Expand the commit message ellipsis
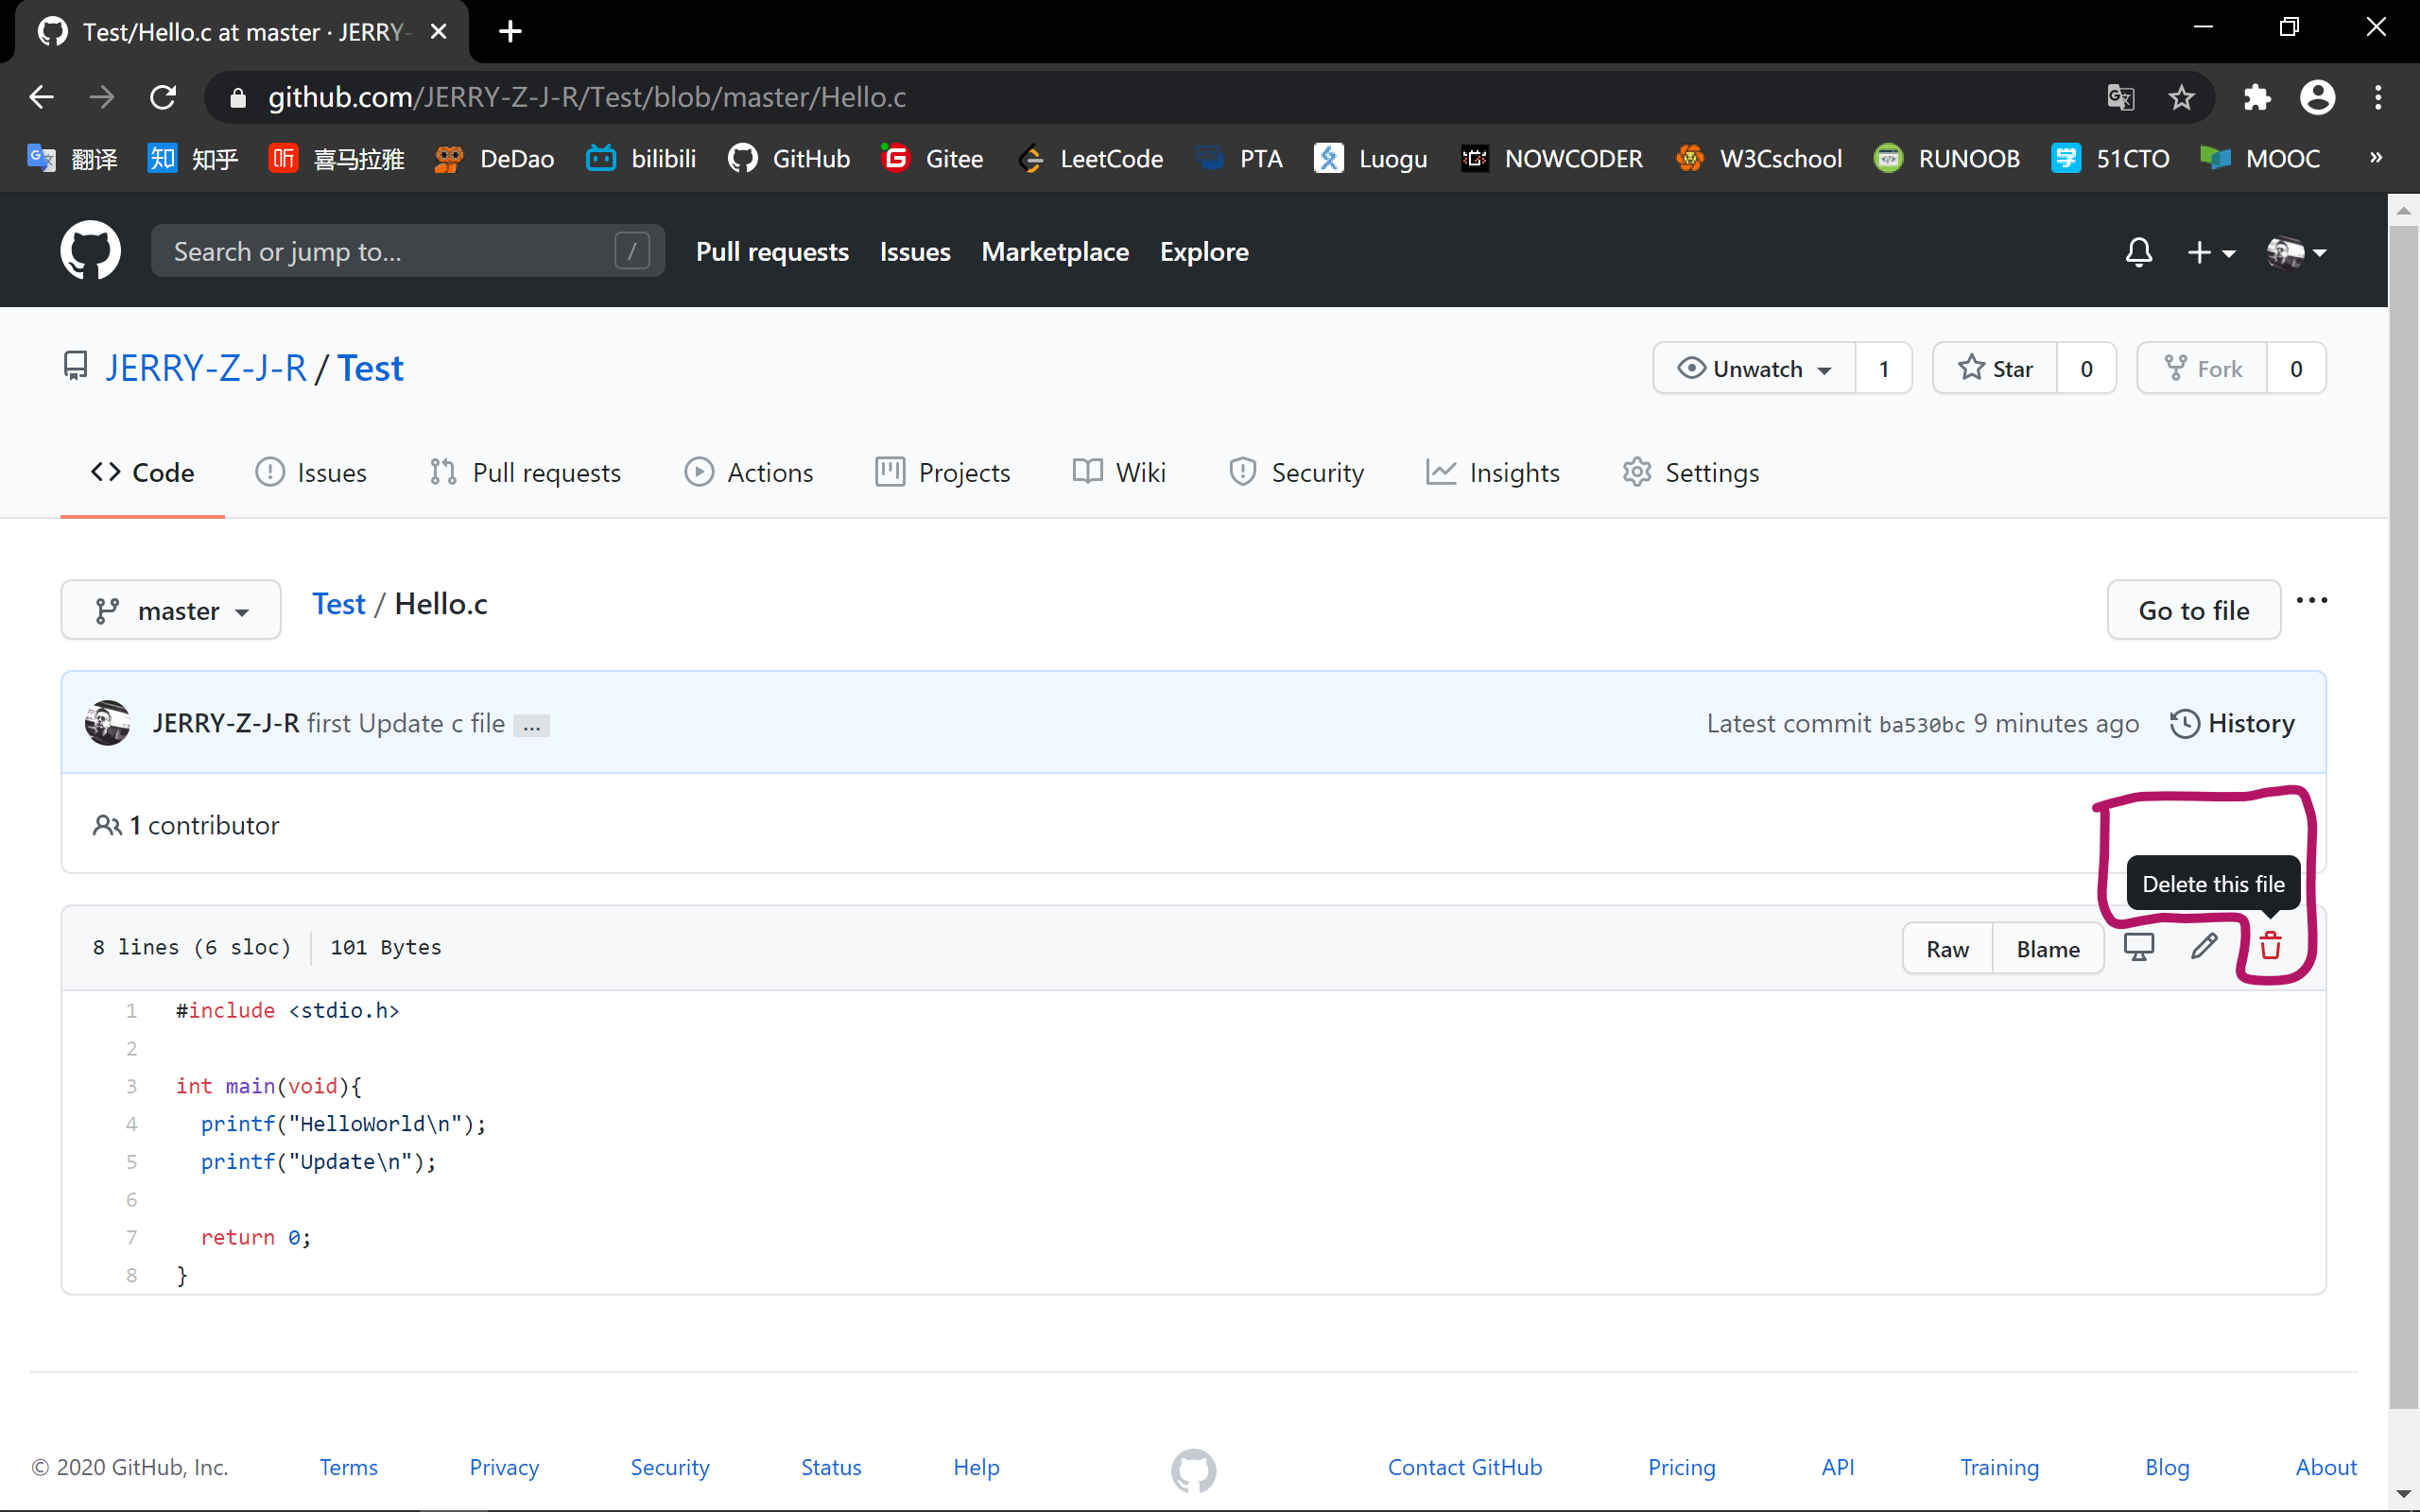The width and height of the screenshot is (2420, 1512). click(531, 726)
